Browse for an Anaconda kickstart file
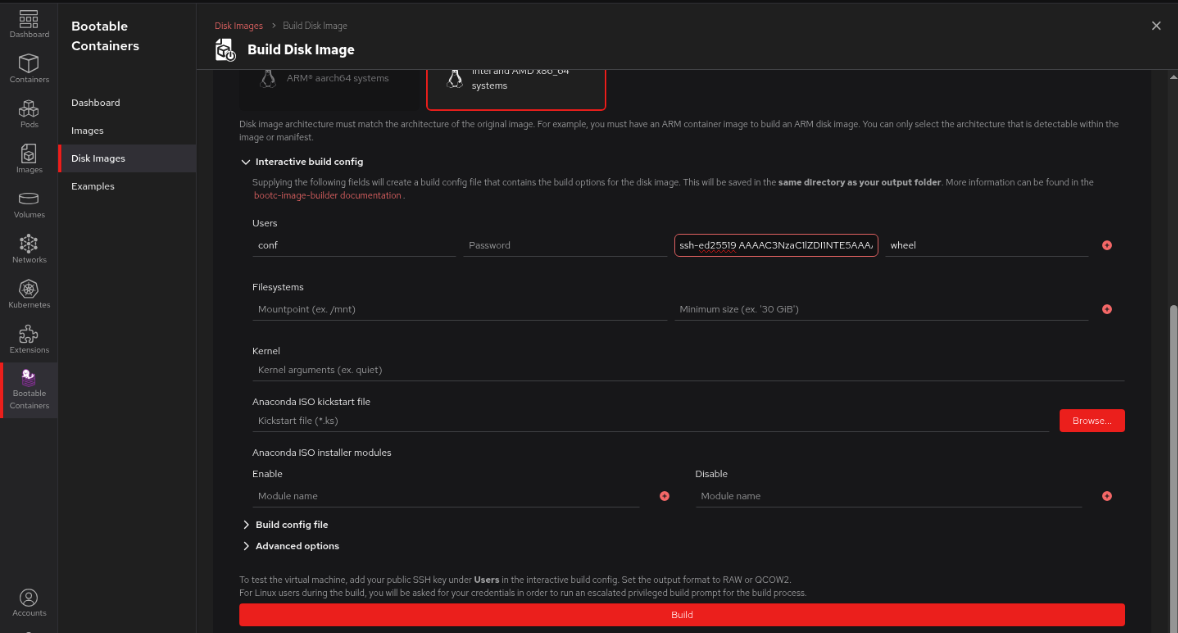 pos(1091,421)
